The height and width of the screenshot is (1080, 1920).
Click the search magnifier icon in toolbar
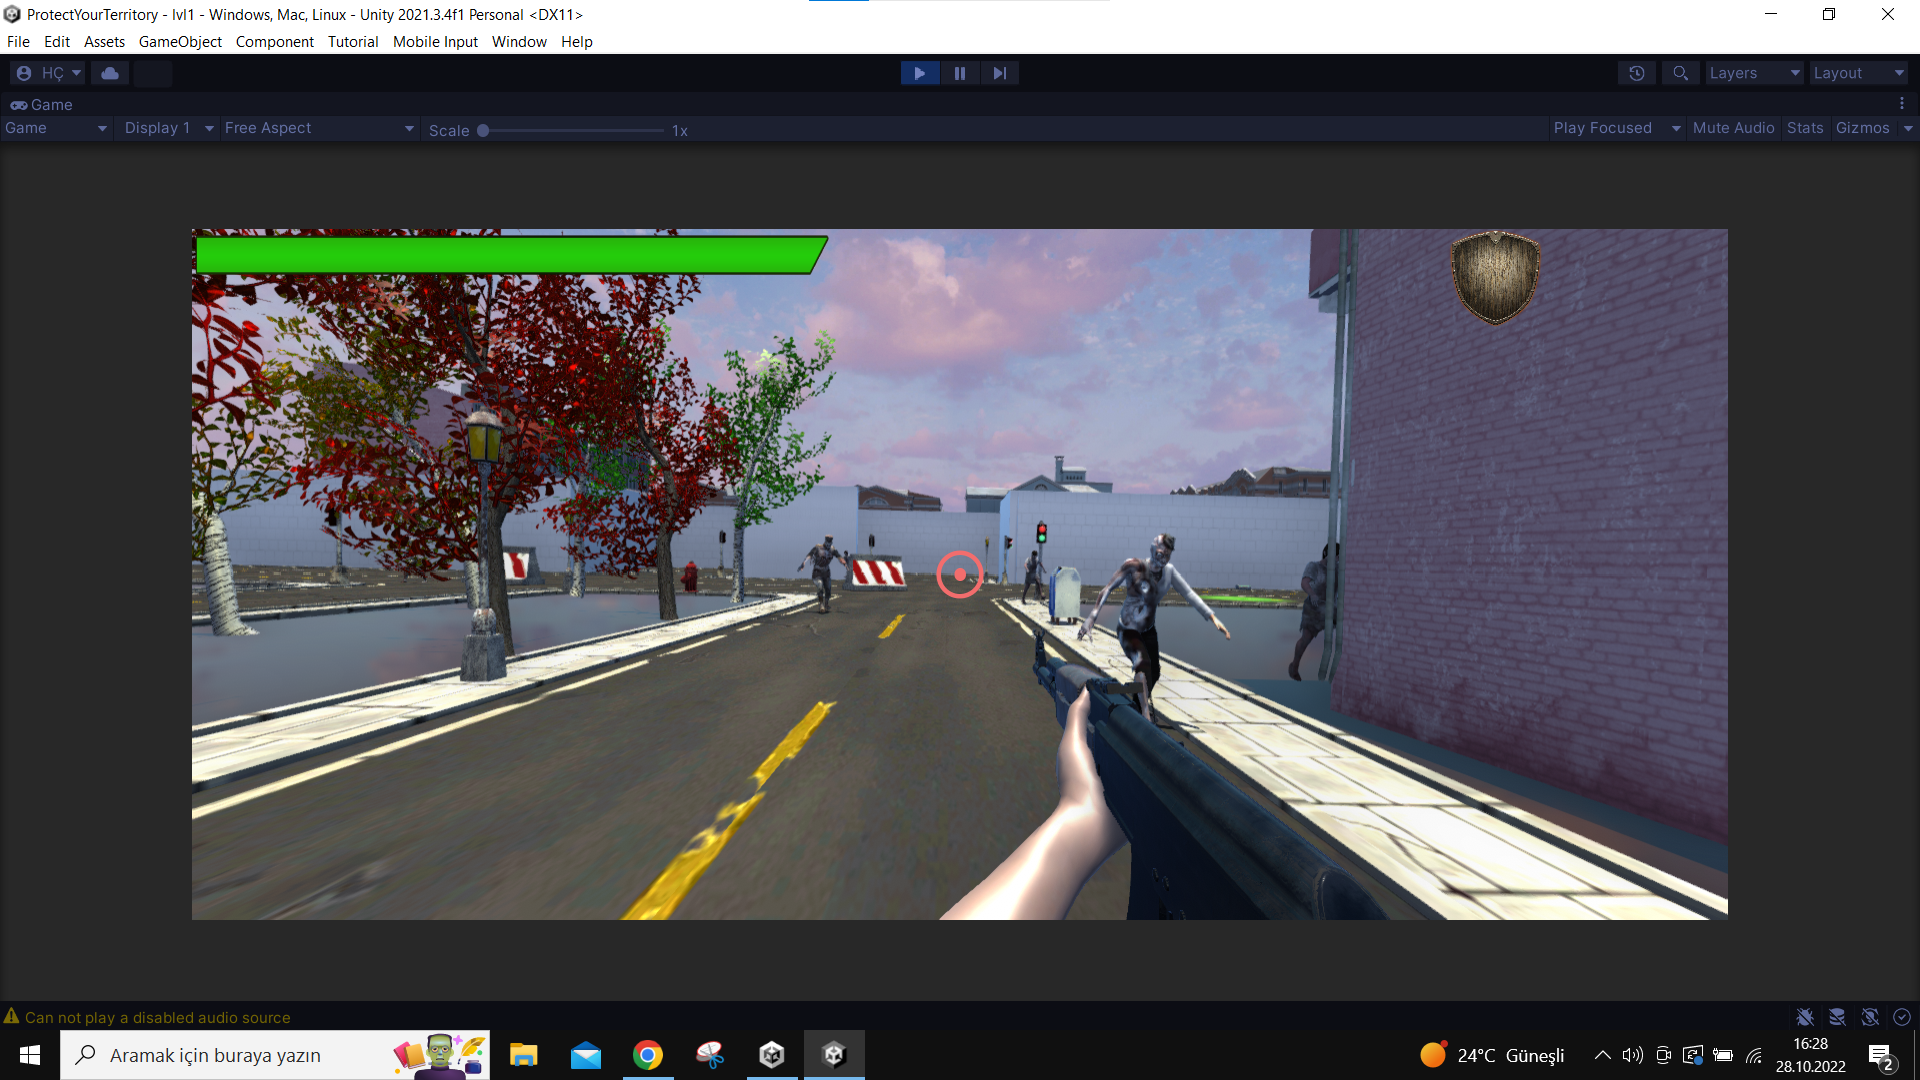click(1680, 73)
